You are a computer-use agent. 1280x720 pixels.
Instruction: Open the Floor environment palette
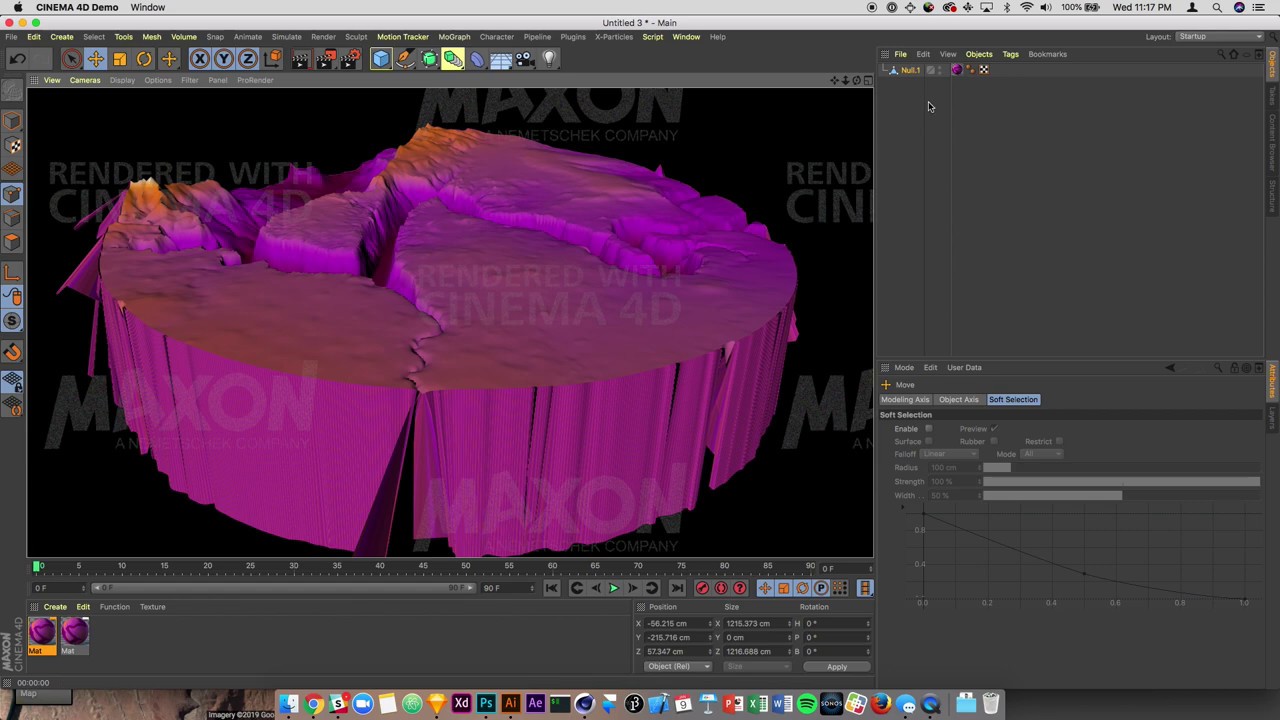[501, 59]
